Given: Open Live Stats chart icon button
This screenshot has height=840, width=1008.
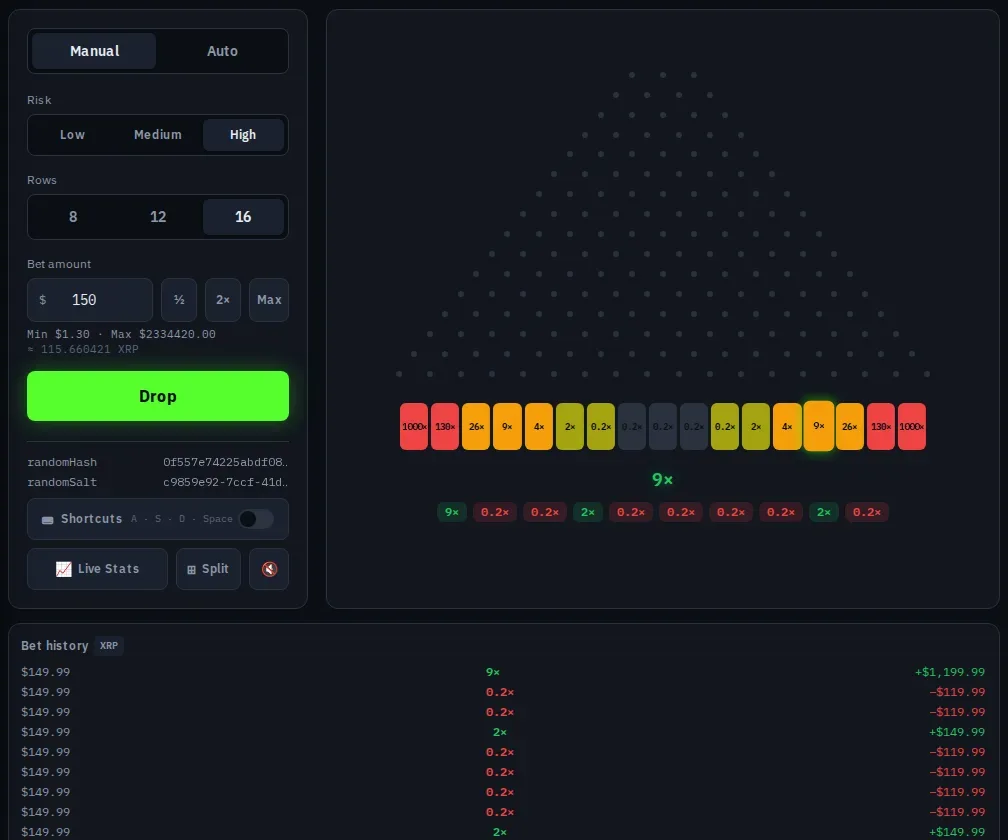Looking at the screenshot, I should [97, 569].
